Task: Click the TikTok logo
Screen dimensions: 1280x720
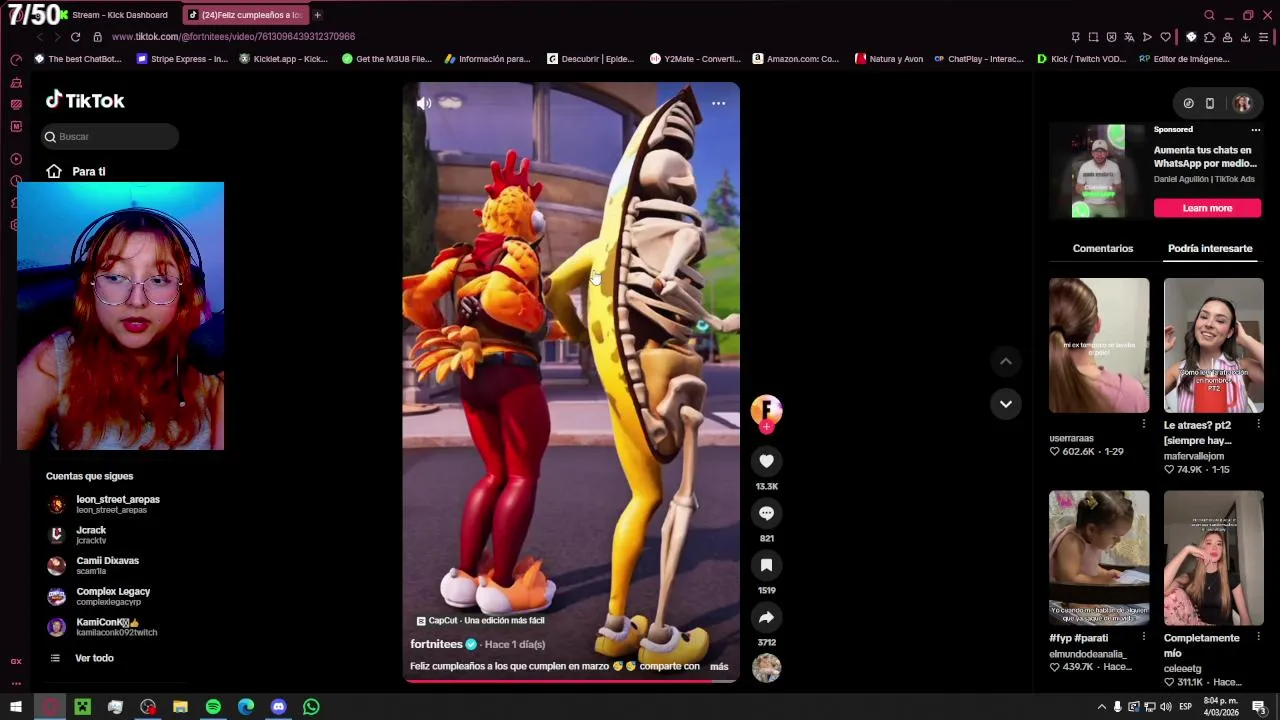Action: [85, 100]
